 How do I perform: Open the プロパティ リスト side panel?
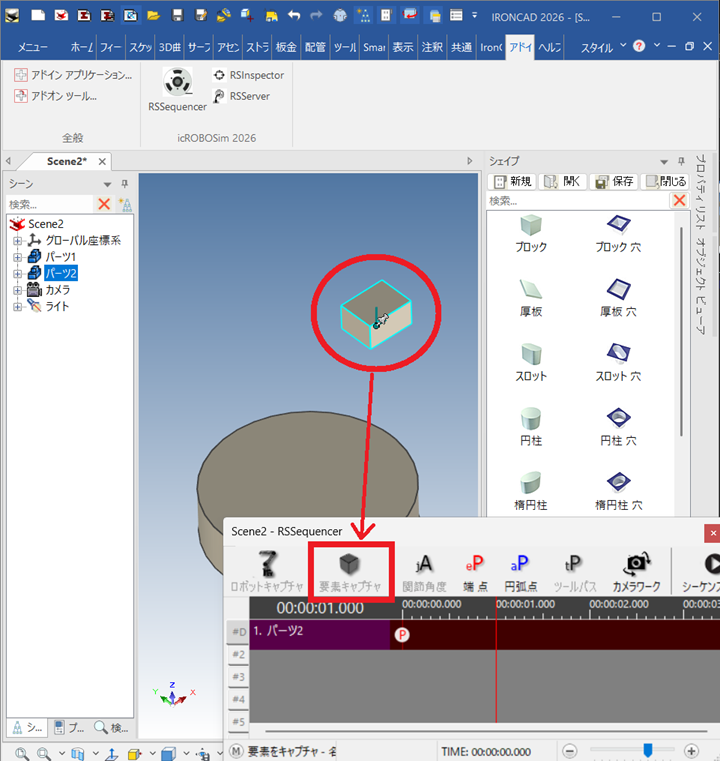(701, 192)
